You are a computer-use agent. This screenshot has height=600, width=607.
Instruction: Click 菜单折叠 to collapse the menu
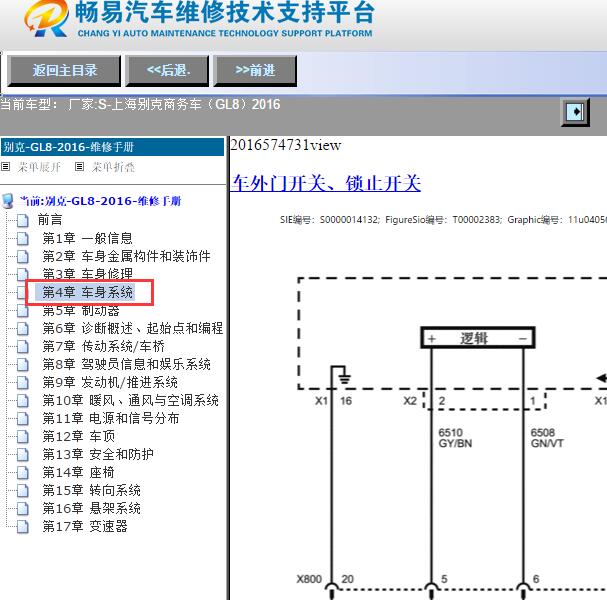pos(113,167)
